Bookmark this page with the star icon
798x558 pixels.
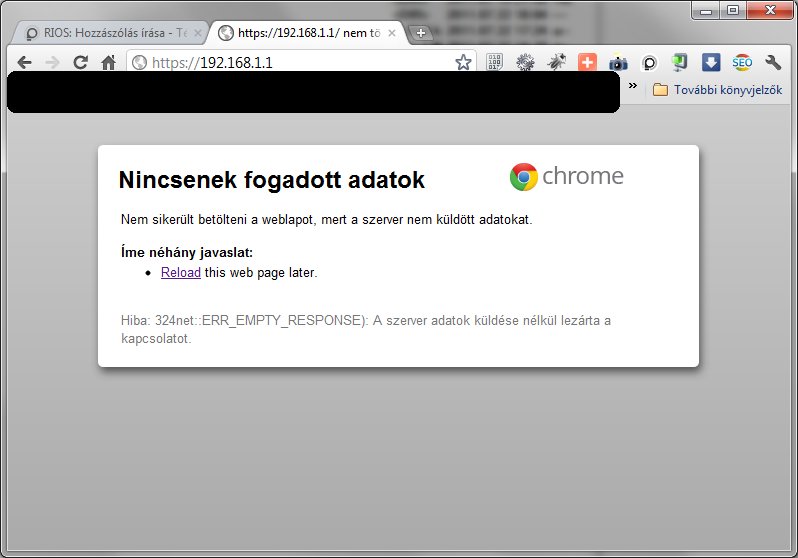pos(463,63)
